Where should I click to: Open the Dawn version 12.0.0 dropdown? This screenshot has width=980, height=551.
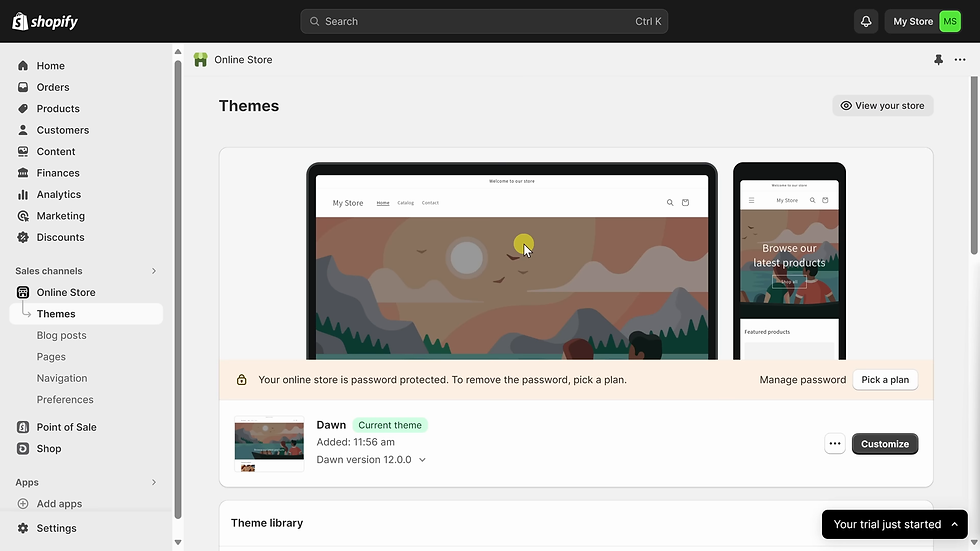tap(371, 459)
